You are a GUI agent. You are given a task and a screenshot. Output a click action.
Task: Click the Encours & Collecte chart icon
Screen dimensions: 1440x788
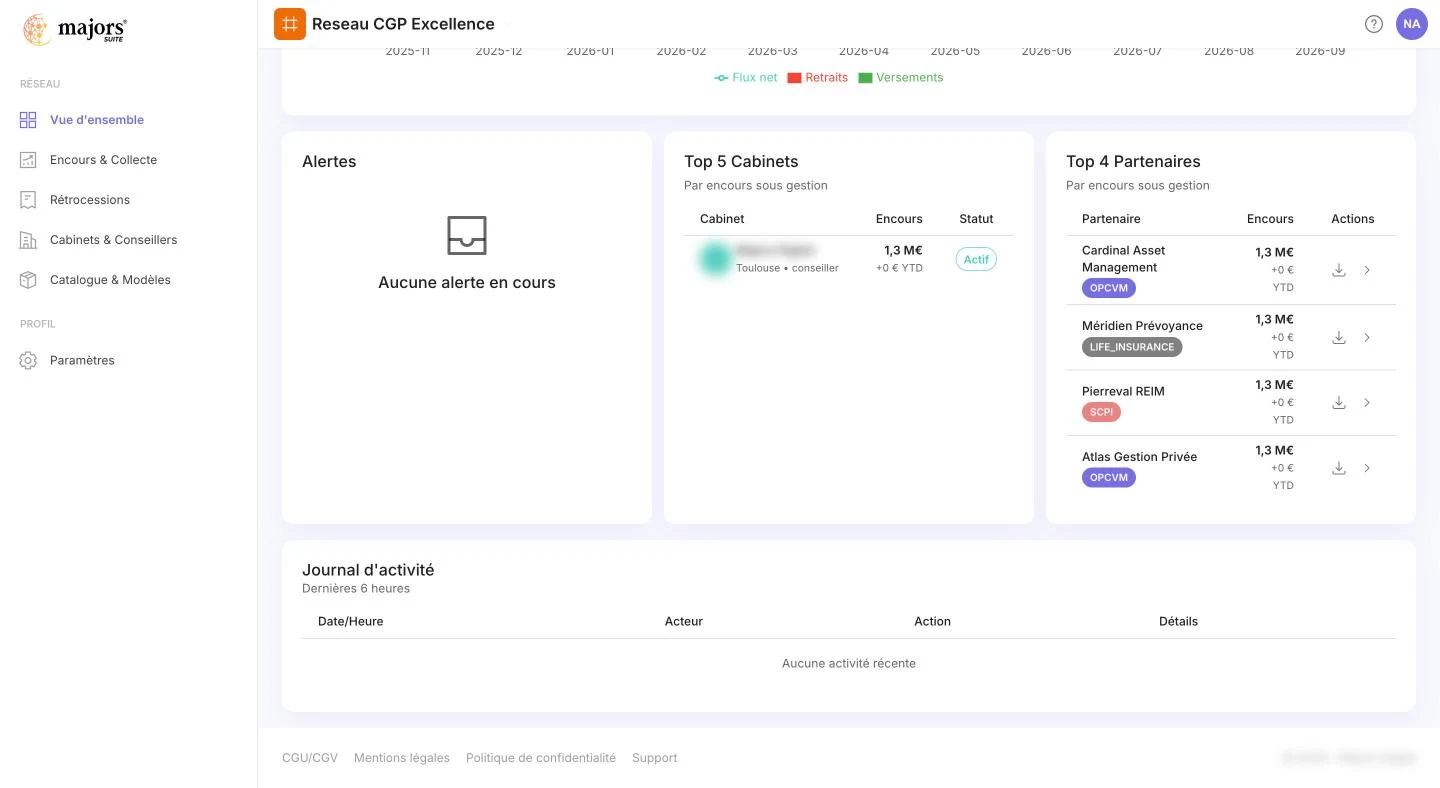28,160
